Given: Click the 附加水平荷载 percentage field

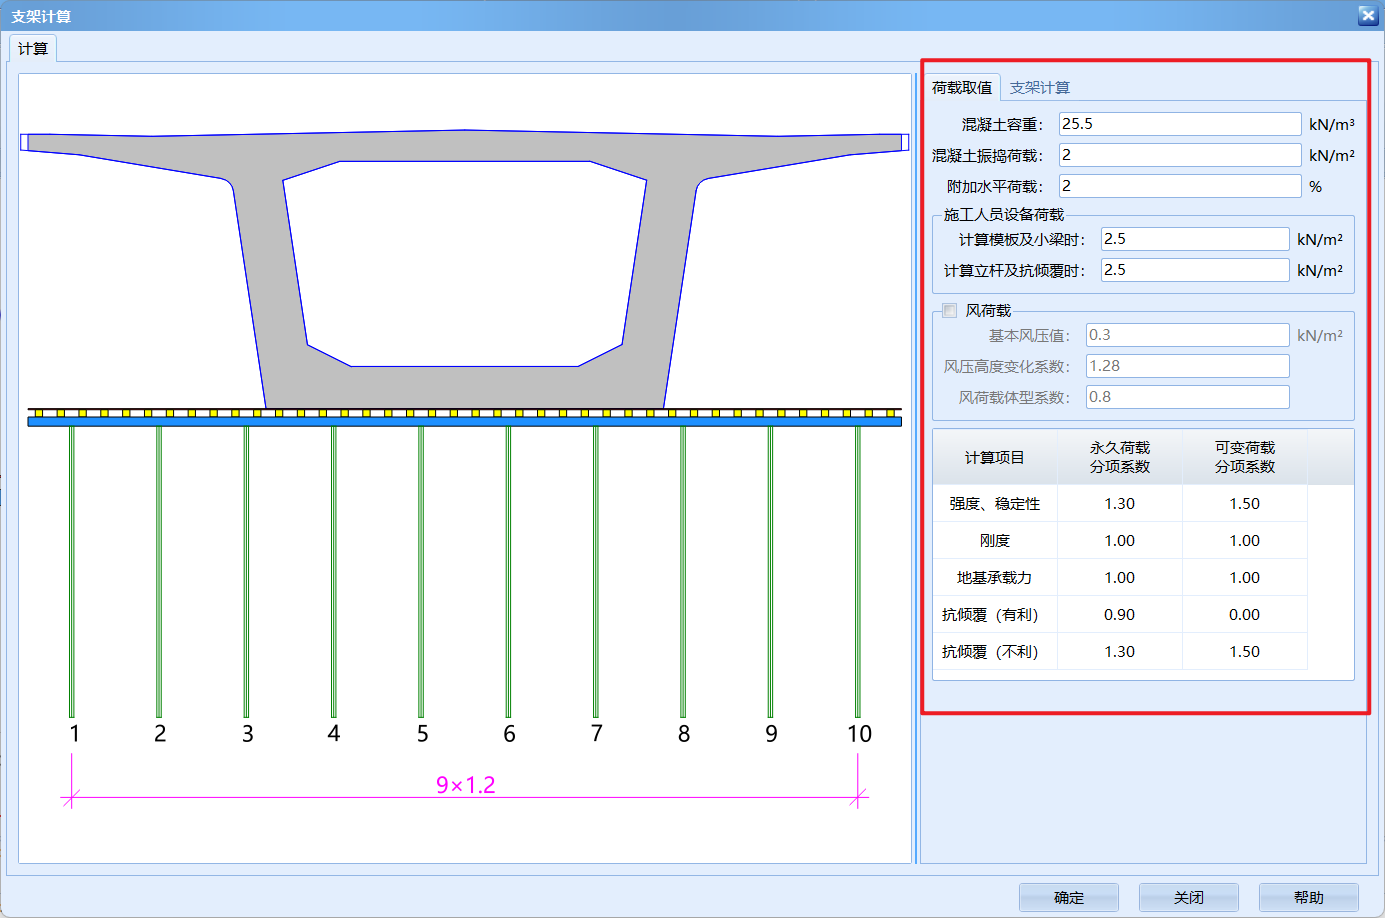Looking at the screenshot, I should [1179, 186].
